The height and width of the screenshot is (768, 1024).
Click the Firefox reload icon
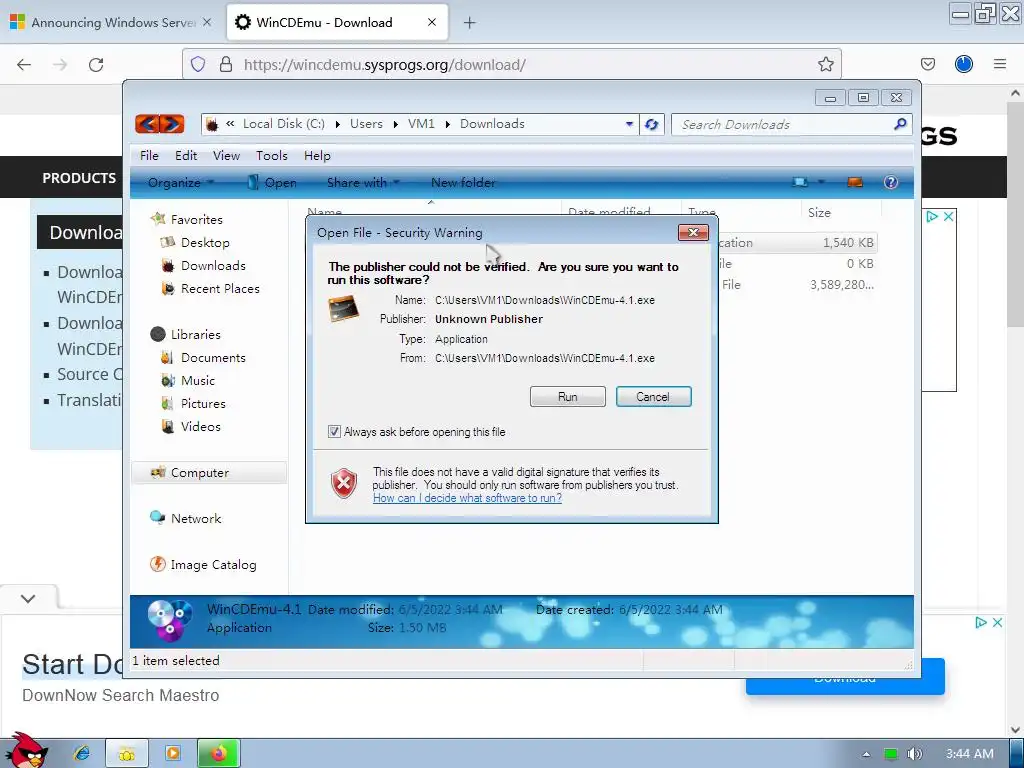coord(96,65)
